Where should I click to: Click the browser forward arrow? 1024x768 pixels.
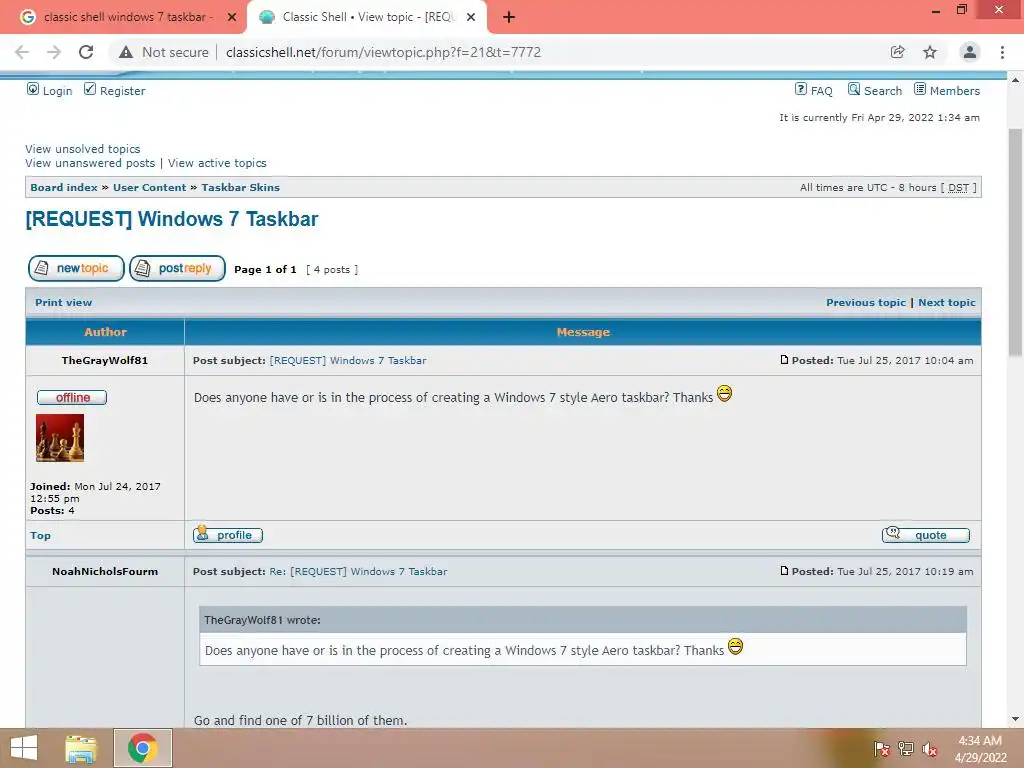(54, 52)
